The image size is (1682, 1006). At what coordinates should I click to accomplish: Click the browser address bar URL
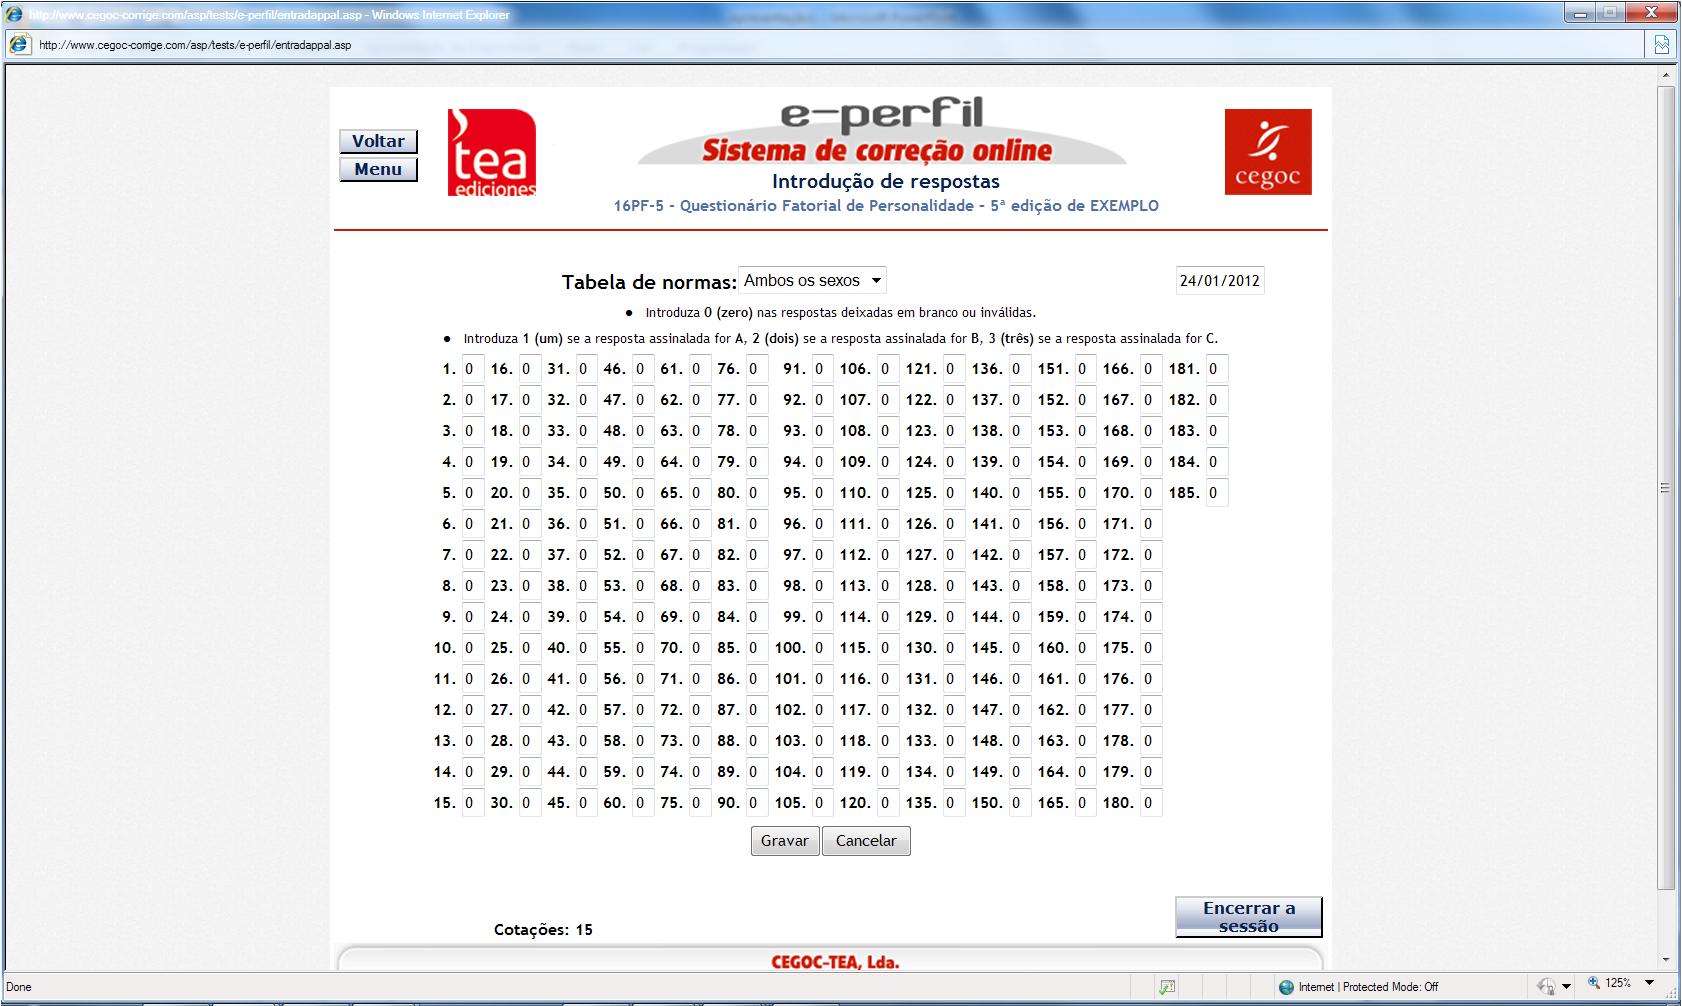coord(195,45)
